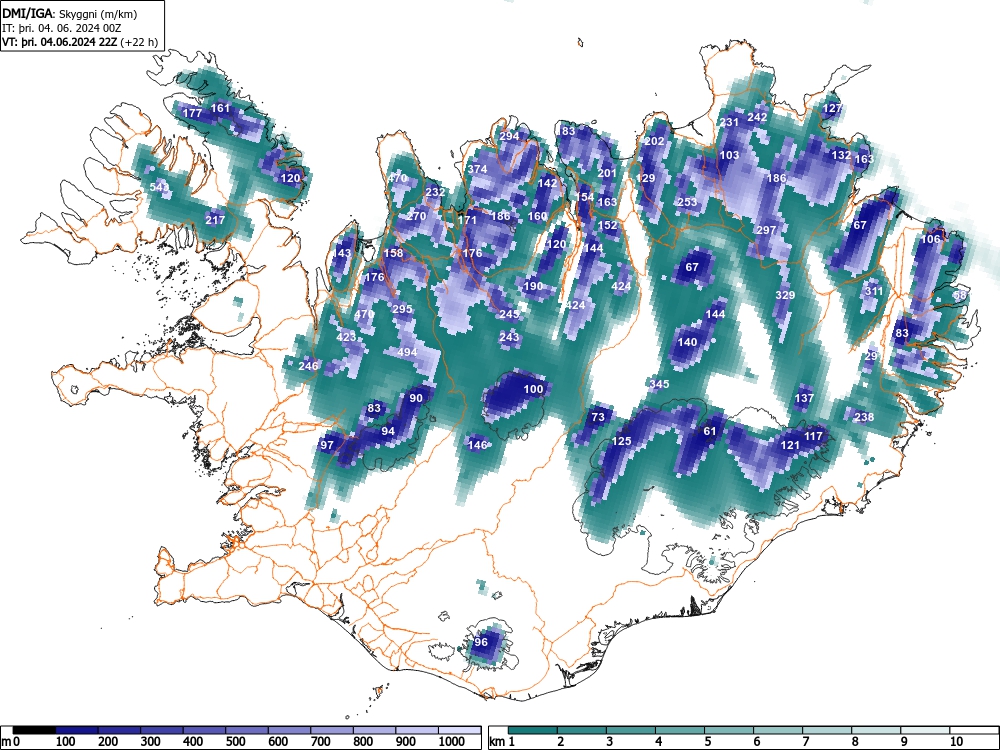Click the '121' visibility value on the map

pyautogui.click(x=790, y=445)
